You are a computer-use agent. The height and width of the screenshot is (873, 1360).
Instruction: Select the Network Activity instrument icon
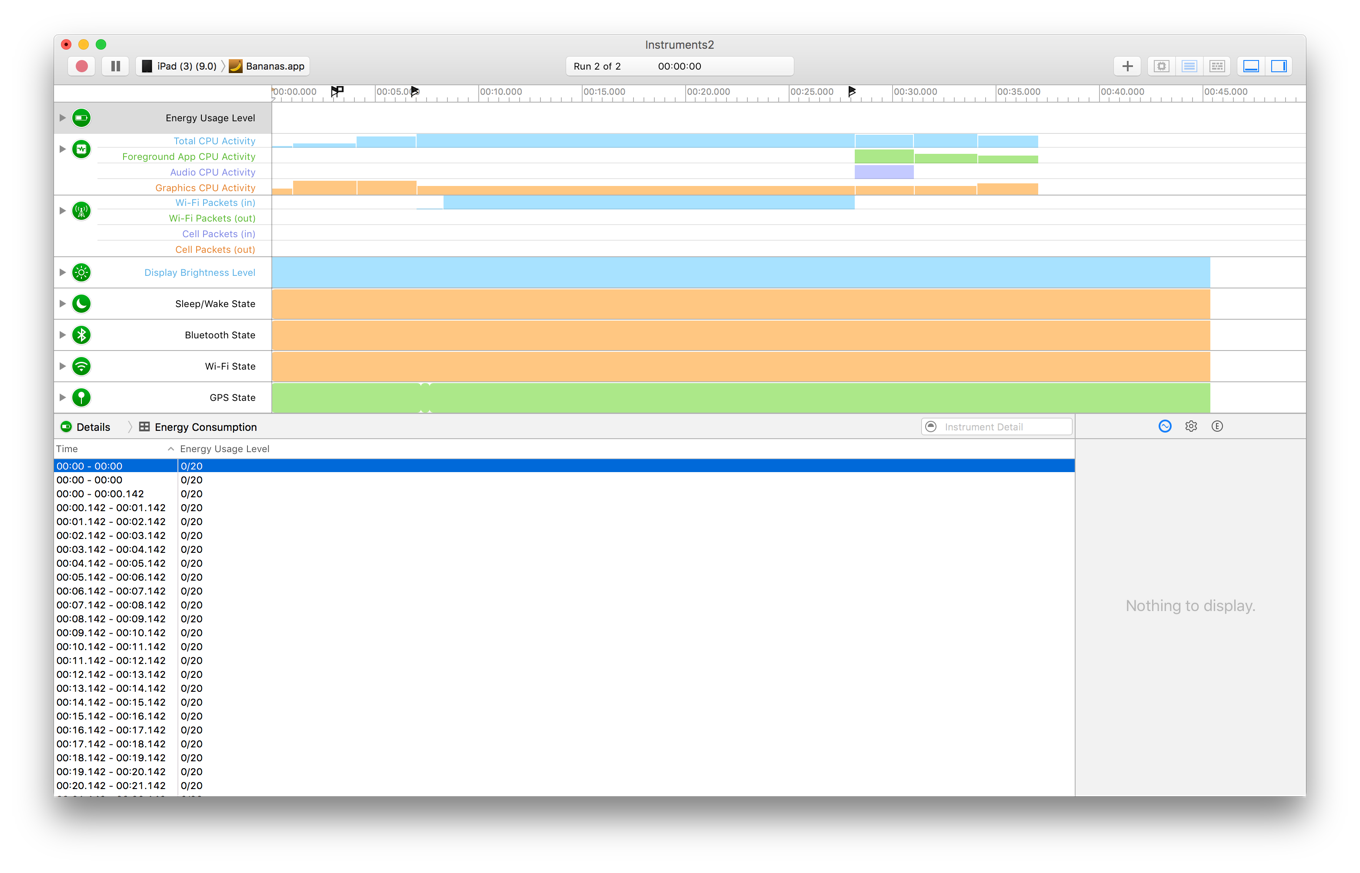pos(81,210)
